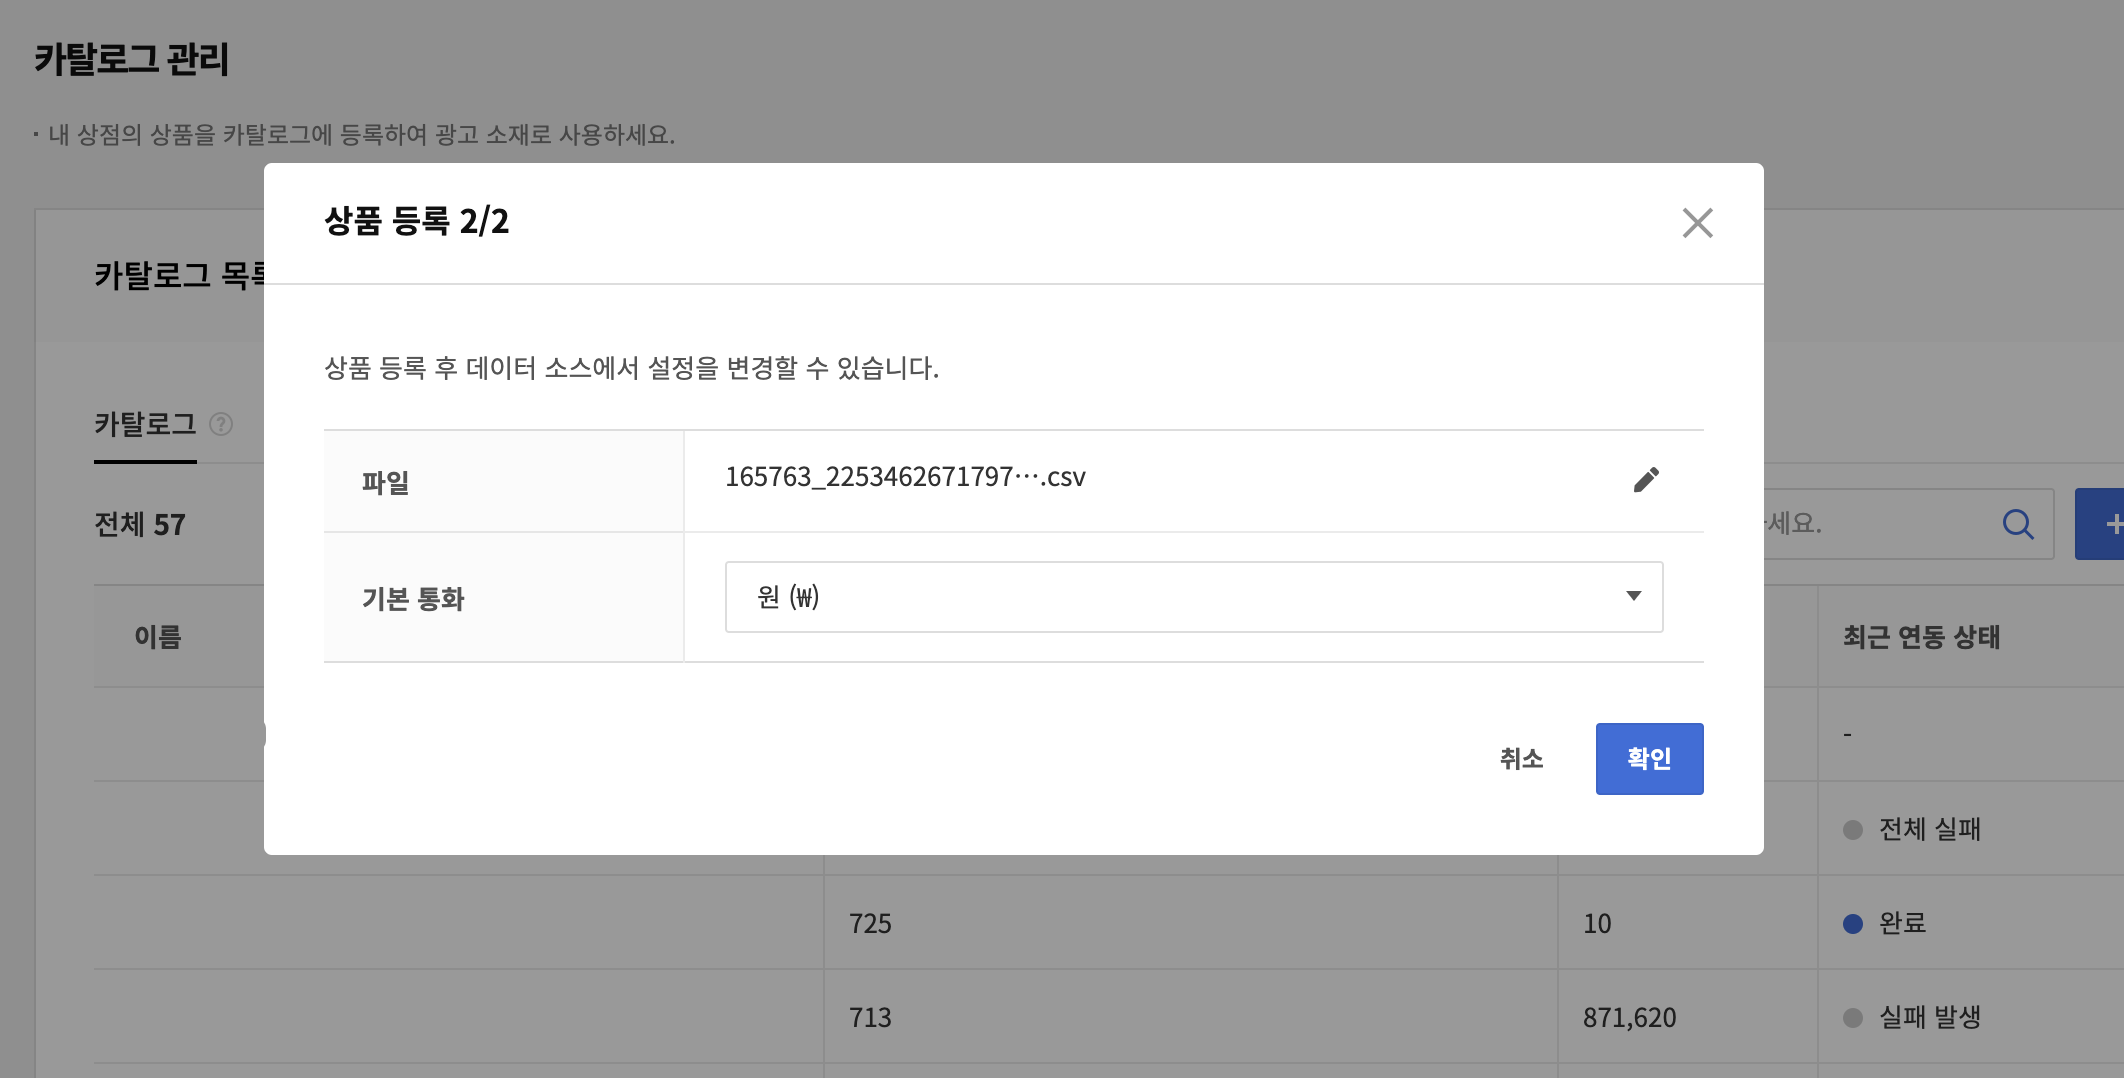Click the gray dot beside 전체 실패
Viewport: 2124px width, 1078px height.
tap(1852, 830)
